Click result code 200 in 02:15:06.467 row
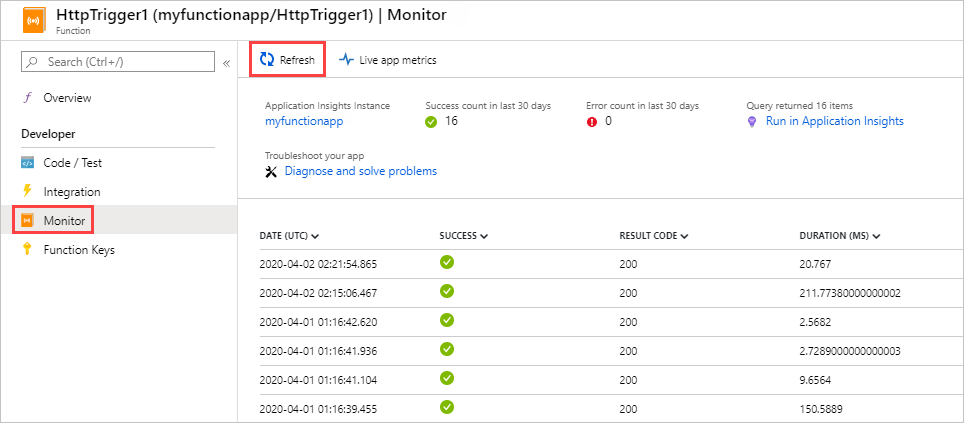The height and width of the screenshot is (423, 964). tap(628, 293)
